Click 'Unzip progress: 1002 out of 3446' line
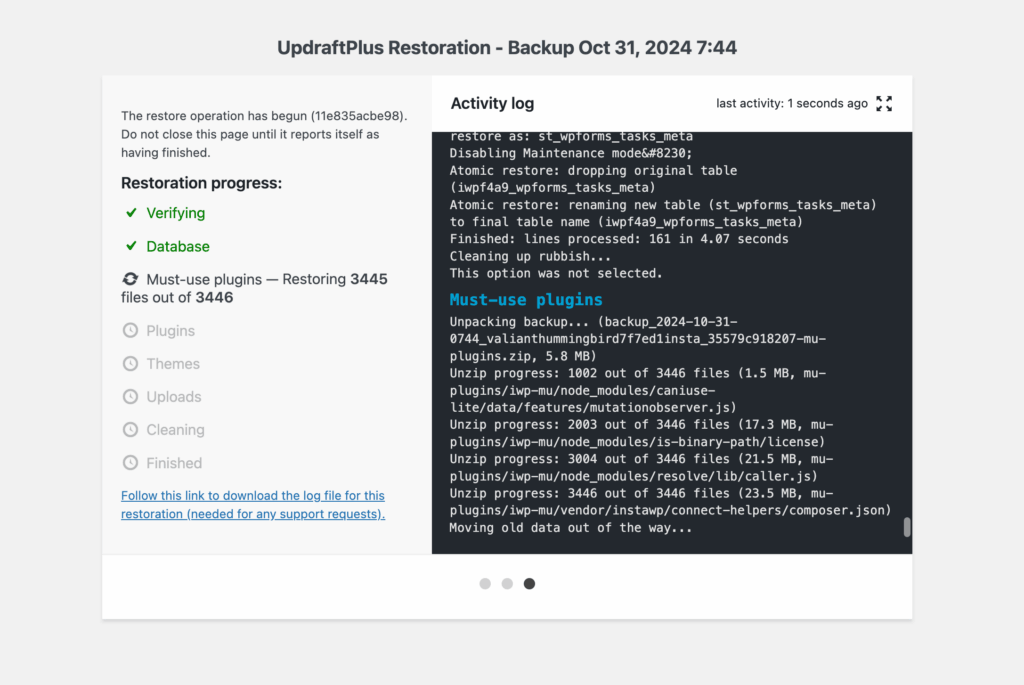Viewport: 1024px width, 685px height. pyautogui.click(x=638, y=390)
